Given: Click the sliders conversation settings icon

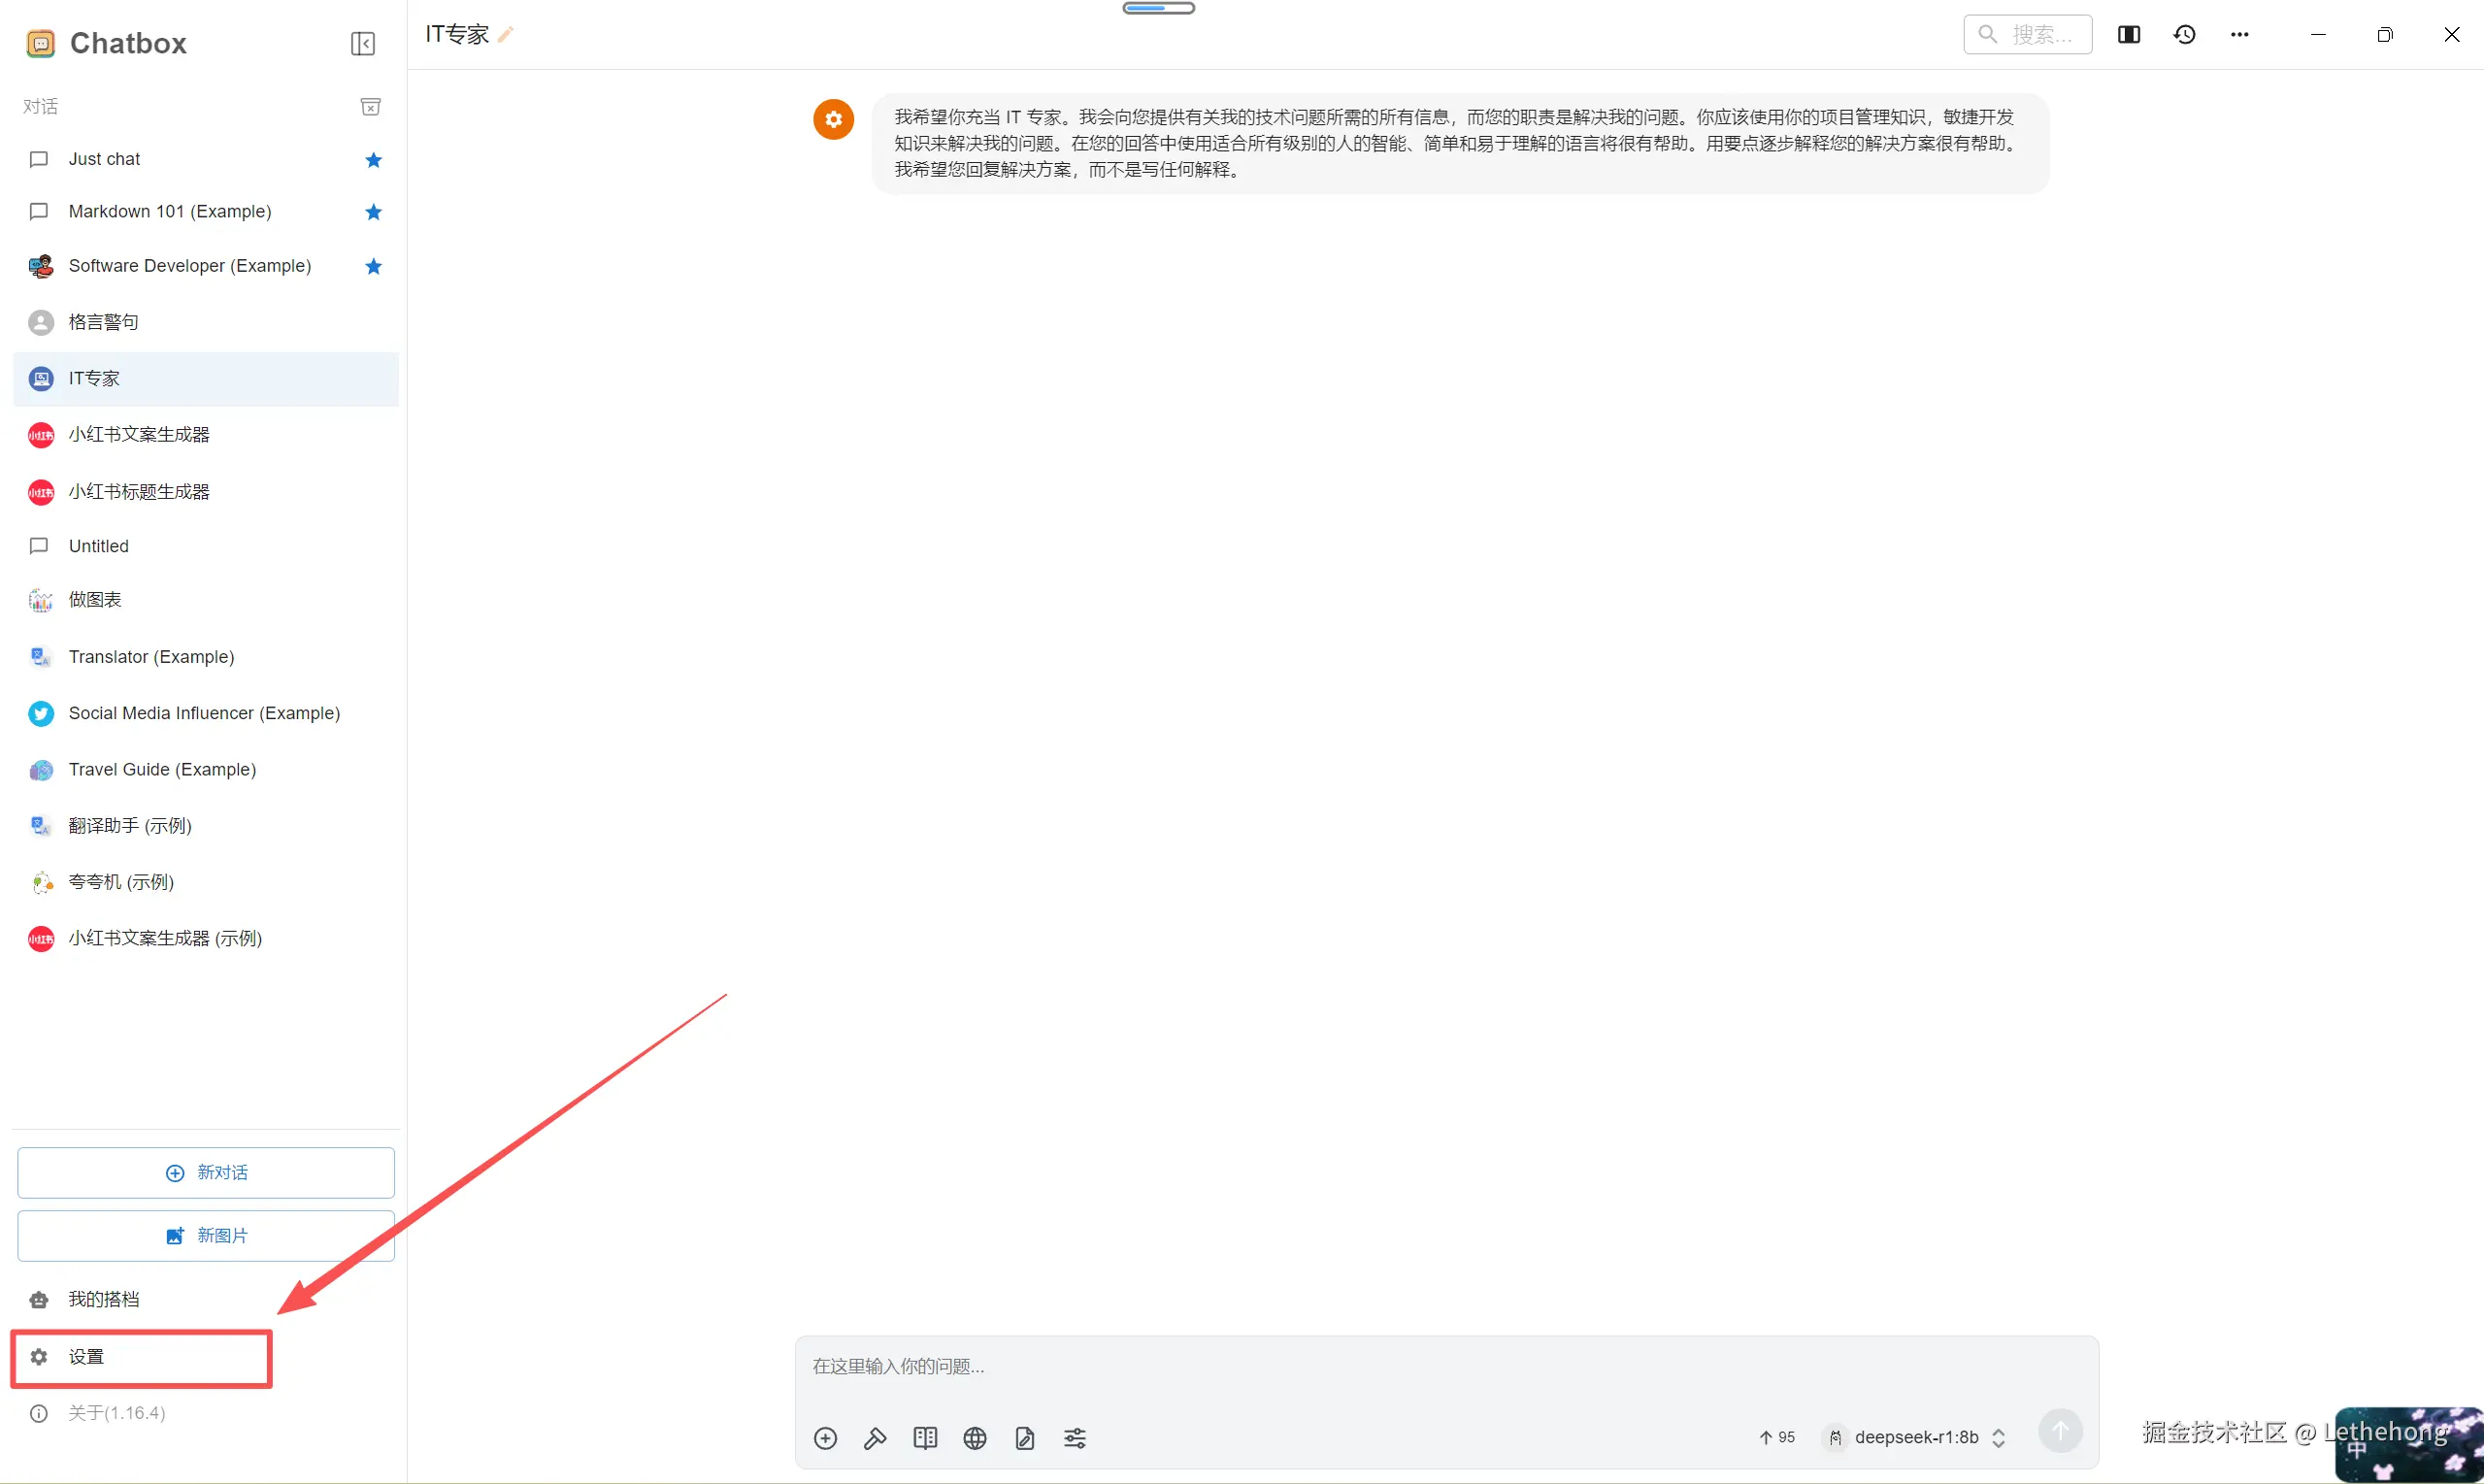Looking at the screenshot, I should click(x=1075, y=1438).
